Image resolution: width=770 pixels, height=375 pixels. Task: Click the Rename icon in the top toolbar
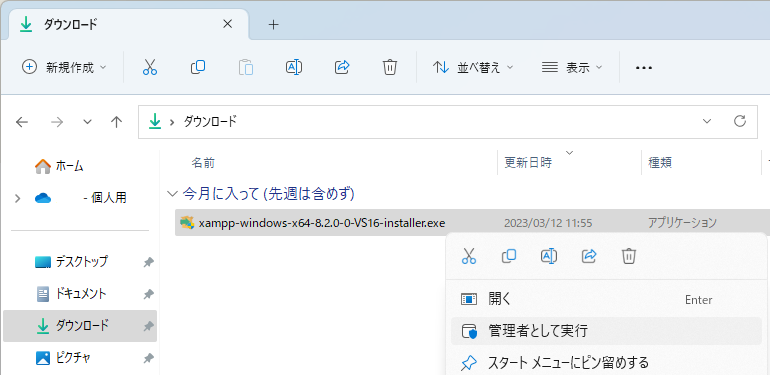click(x=294, y=67)
